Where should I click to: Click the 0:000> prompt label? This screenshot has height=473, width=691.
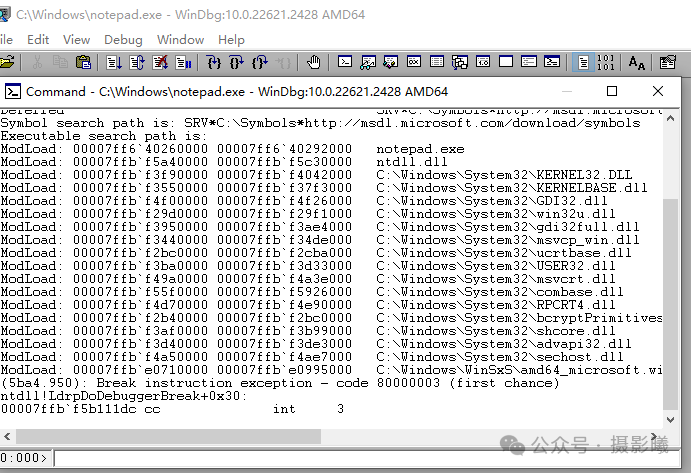pos(24,458)
